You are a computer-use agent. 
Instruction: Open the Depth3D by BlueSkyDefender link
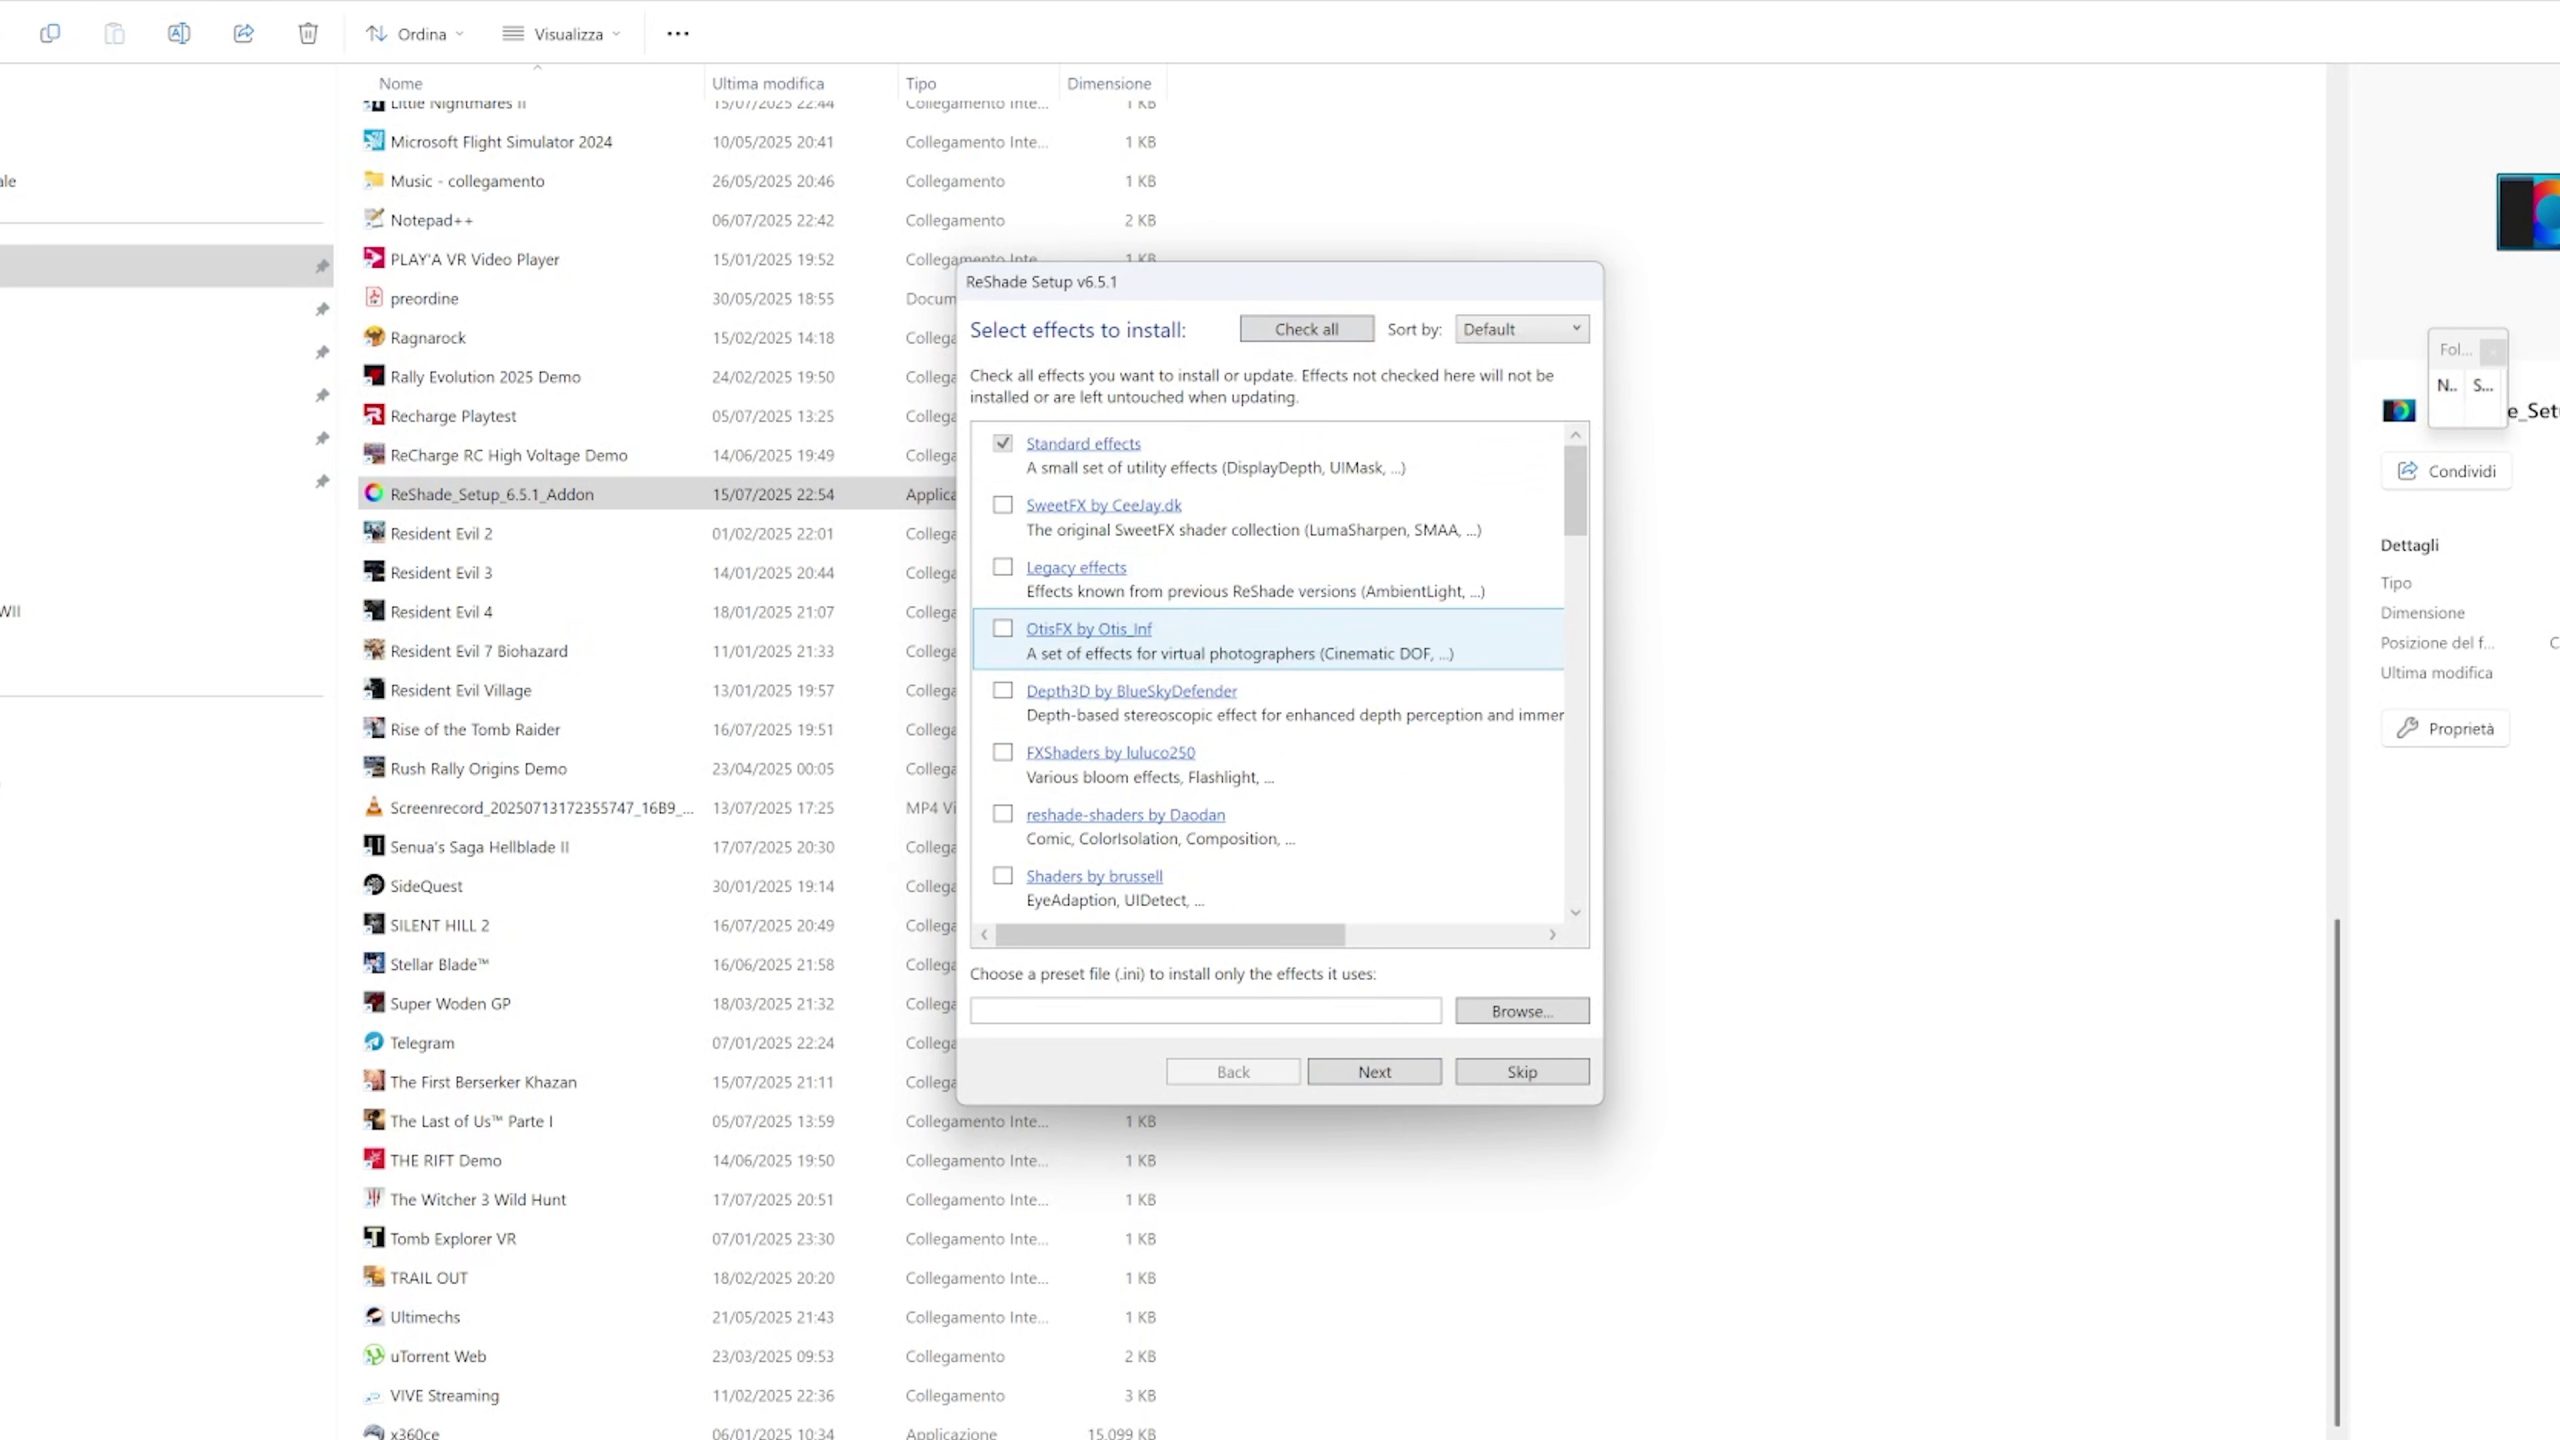[1131, 691]
